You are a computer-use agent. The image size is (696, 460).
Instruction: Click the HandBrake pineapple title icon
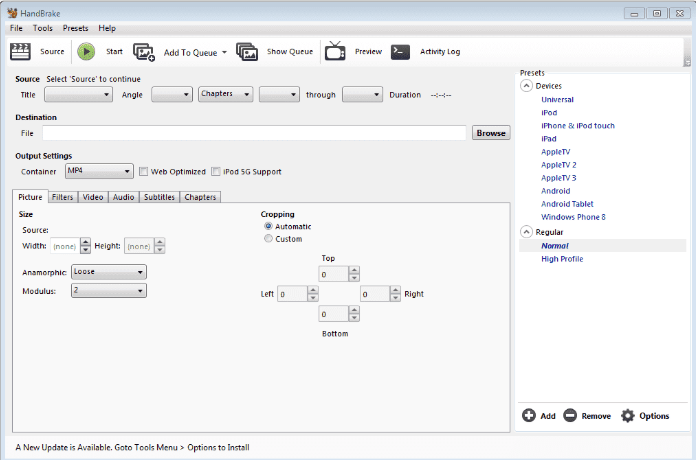(x=12, y=13)
